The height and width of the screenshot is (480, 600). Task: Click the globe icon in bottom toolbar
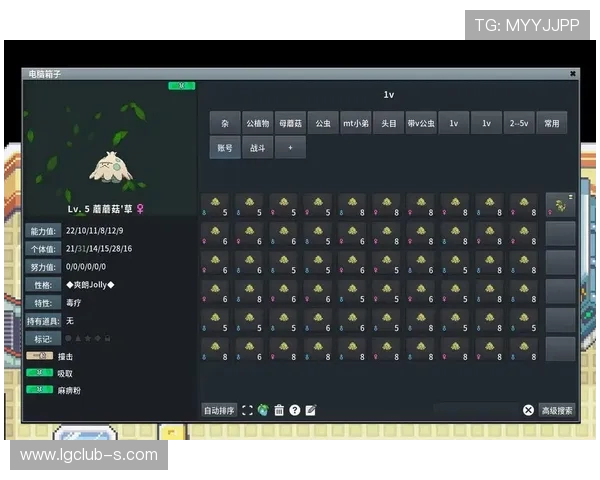tap(263, 410)
